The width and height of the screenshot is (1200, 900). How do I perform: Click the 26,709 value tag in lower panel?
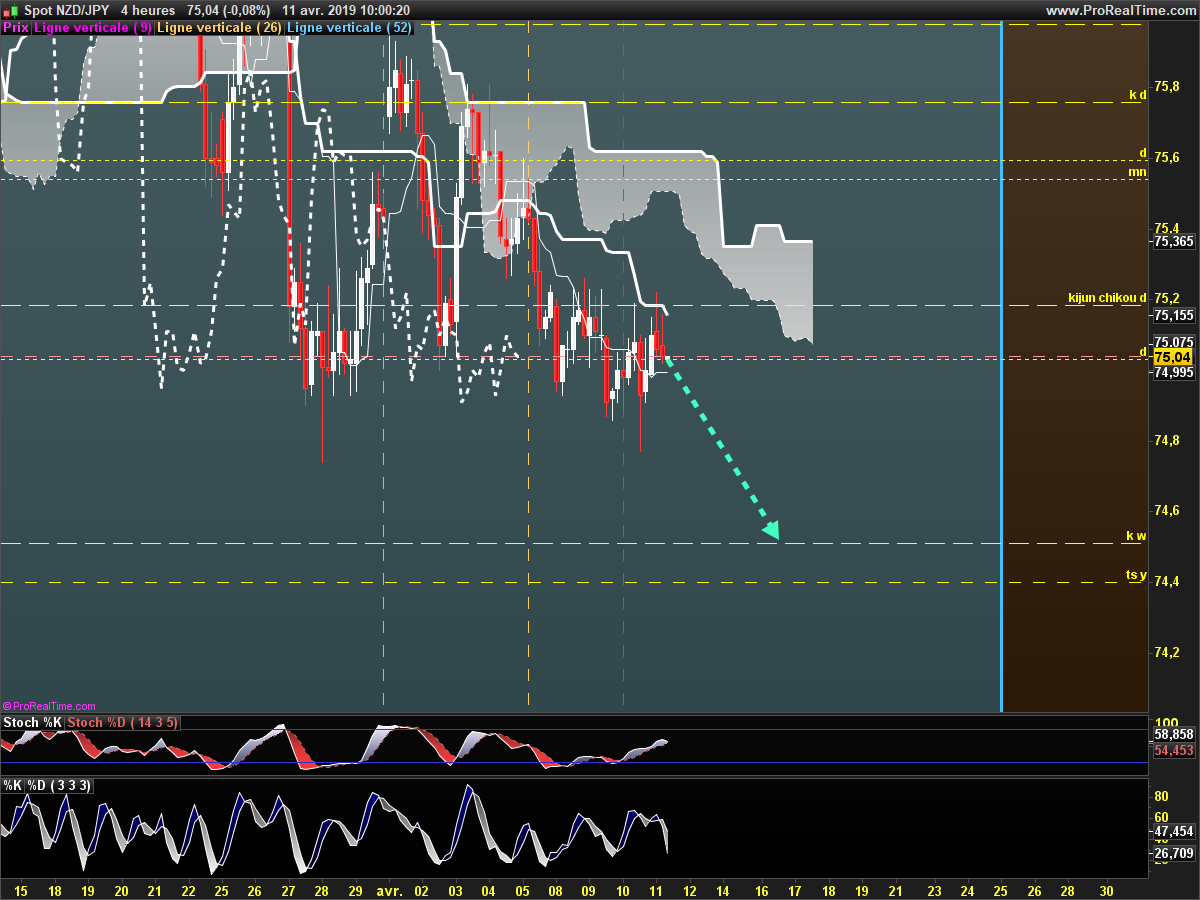(1173, 853)
